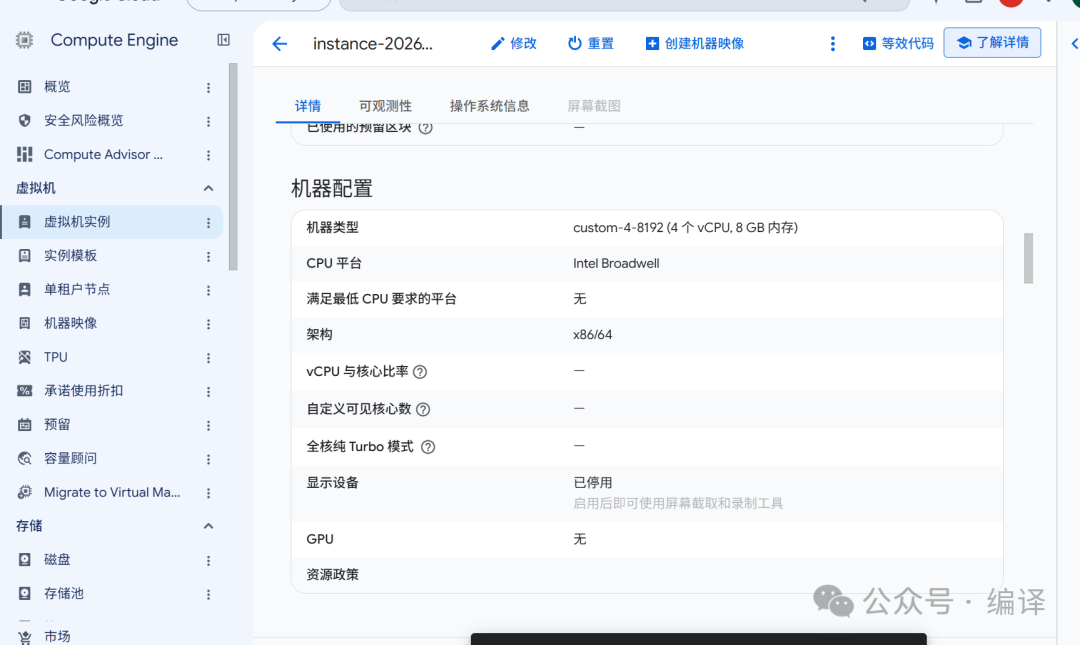Click the Compute Engine chip icon
Image resolution: width=1080 pixels, height=645 pixels.
[x=24, y=41]
